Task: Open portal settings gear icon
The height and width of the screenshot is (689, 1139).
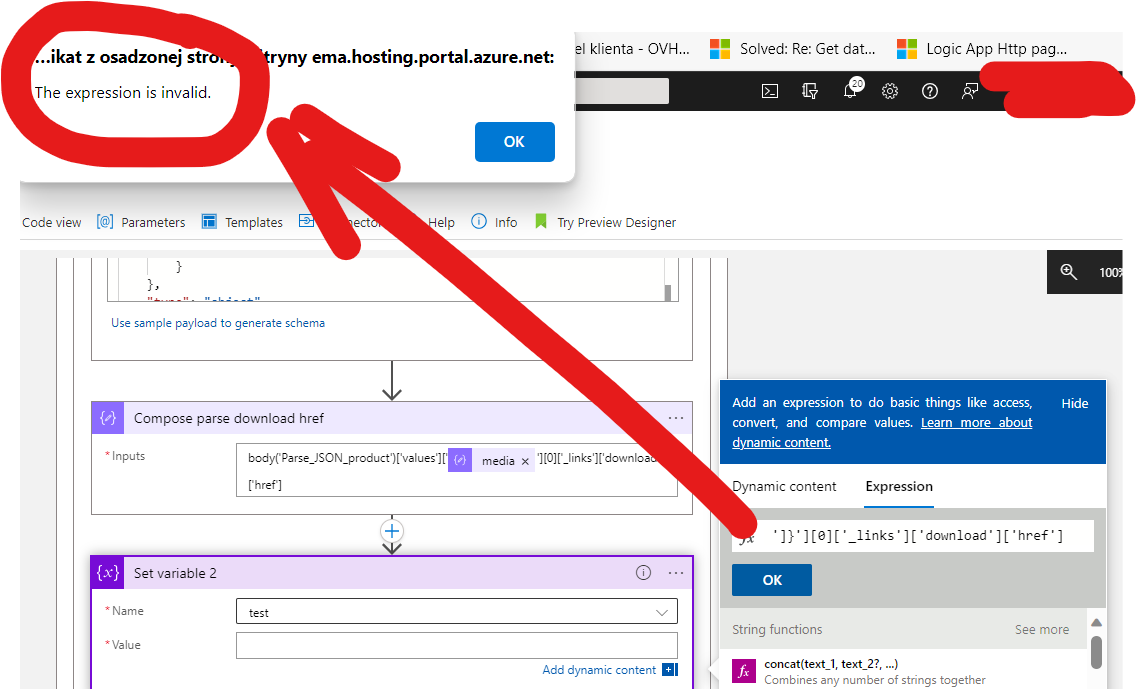Action: coord(890,91)
